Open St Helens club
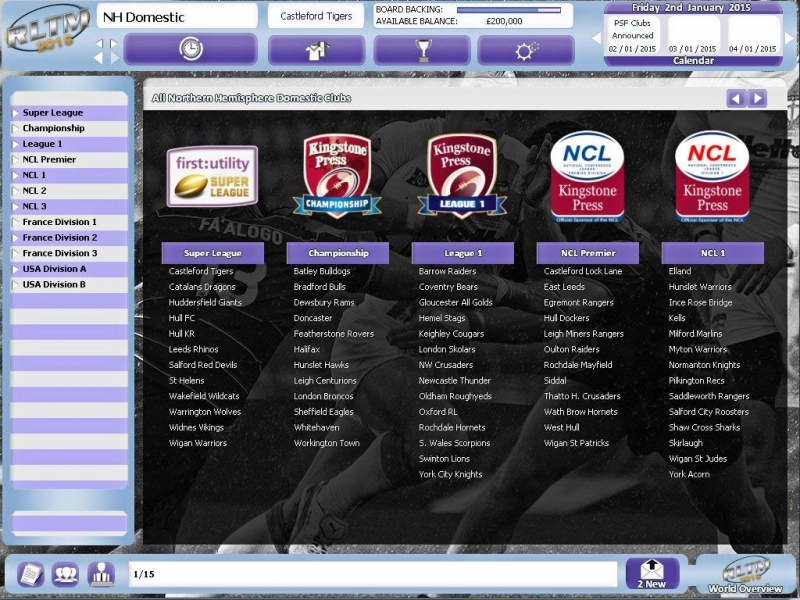 pos(186,381)
